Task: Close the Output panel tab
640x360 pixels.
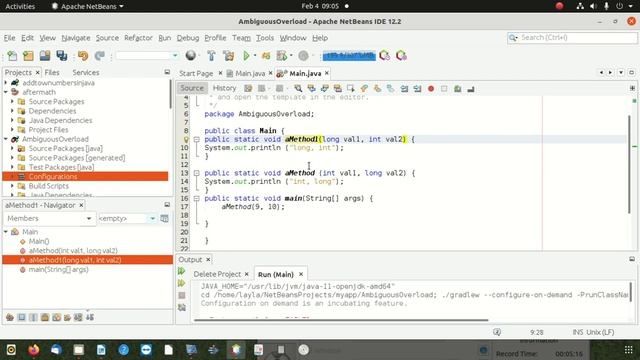Action: pyautogui.click(x=208, y=260)
